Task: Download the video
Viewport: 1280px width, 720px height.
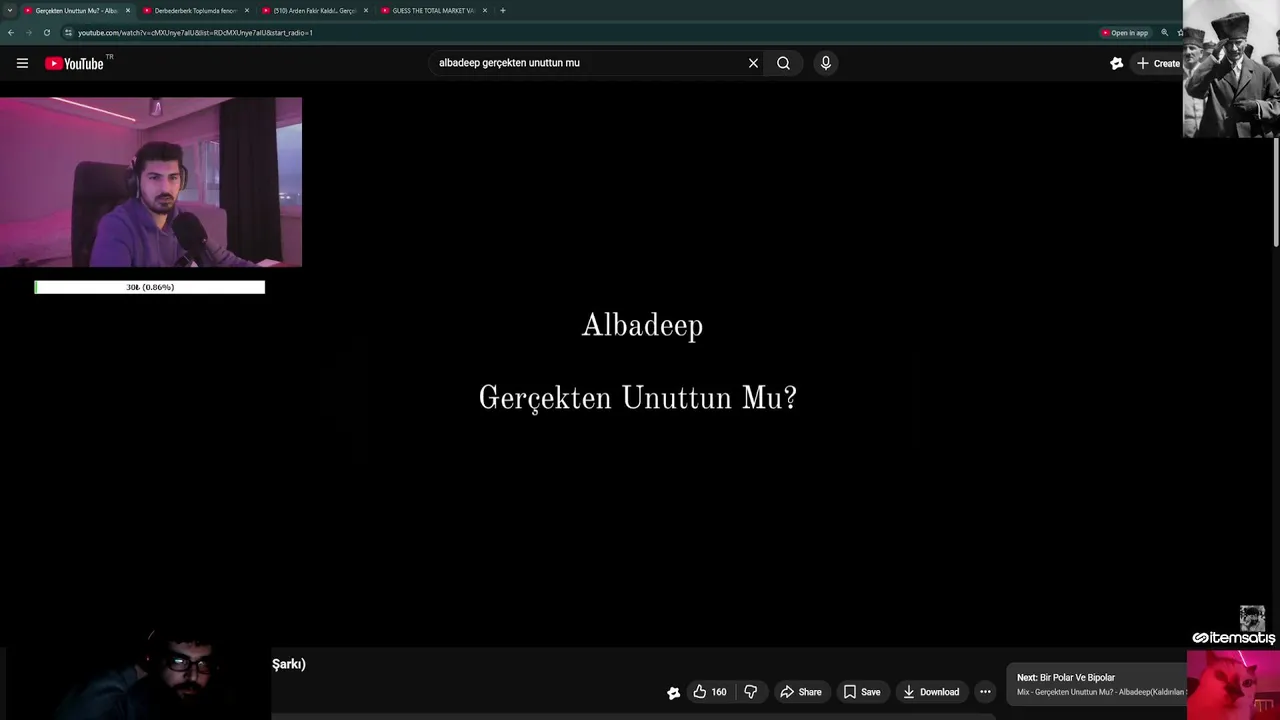Action: tap(930, 692)
